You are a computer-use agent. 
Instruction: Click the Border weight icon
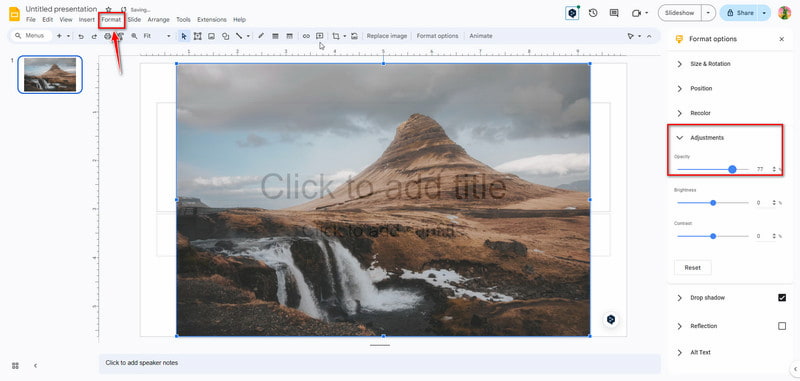click(x=276, y=36)
